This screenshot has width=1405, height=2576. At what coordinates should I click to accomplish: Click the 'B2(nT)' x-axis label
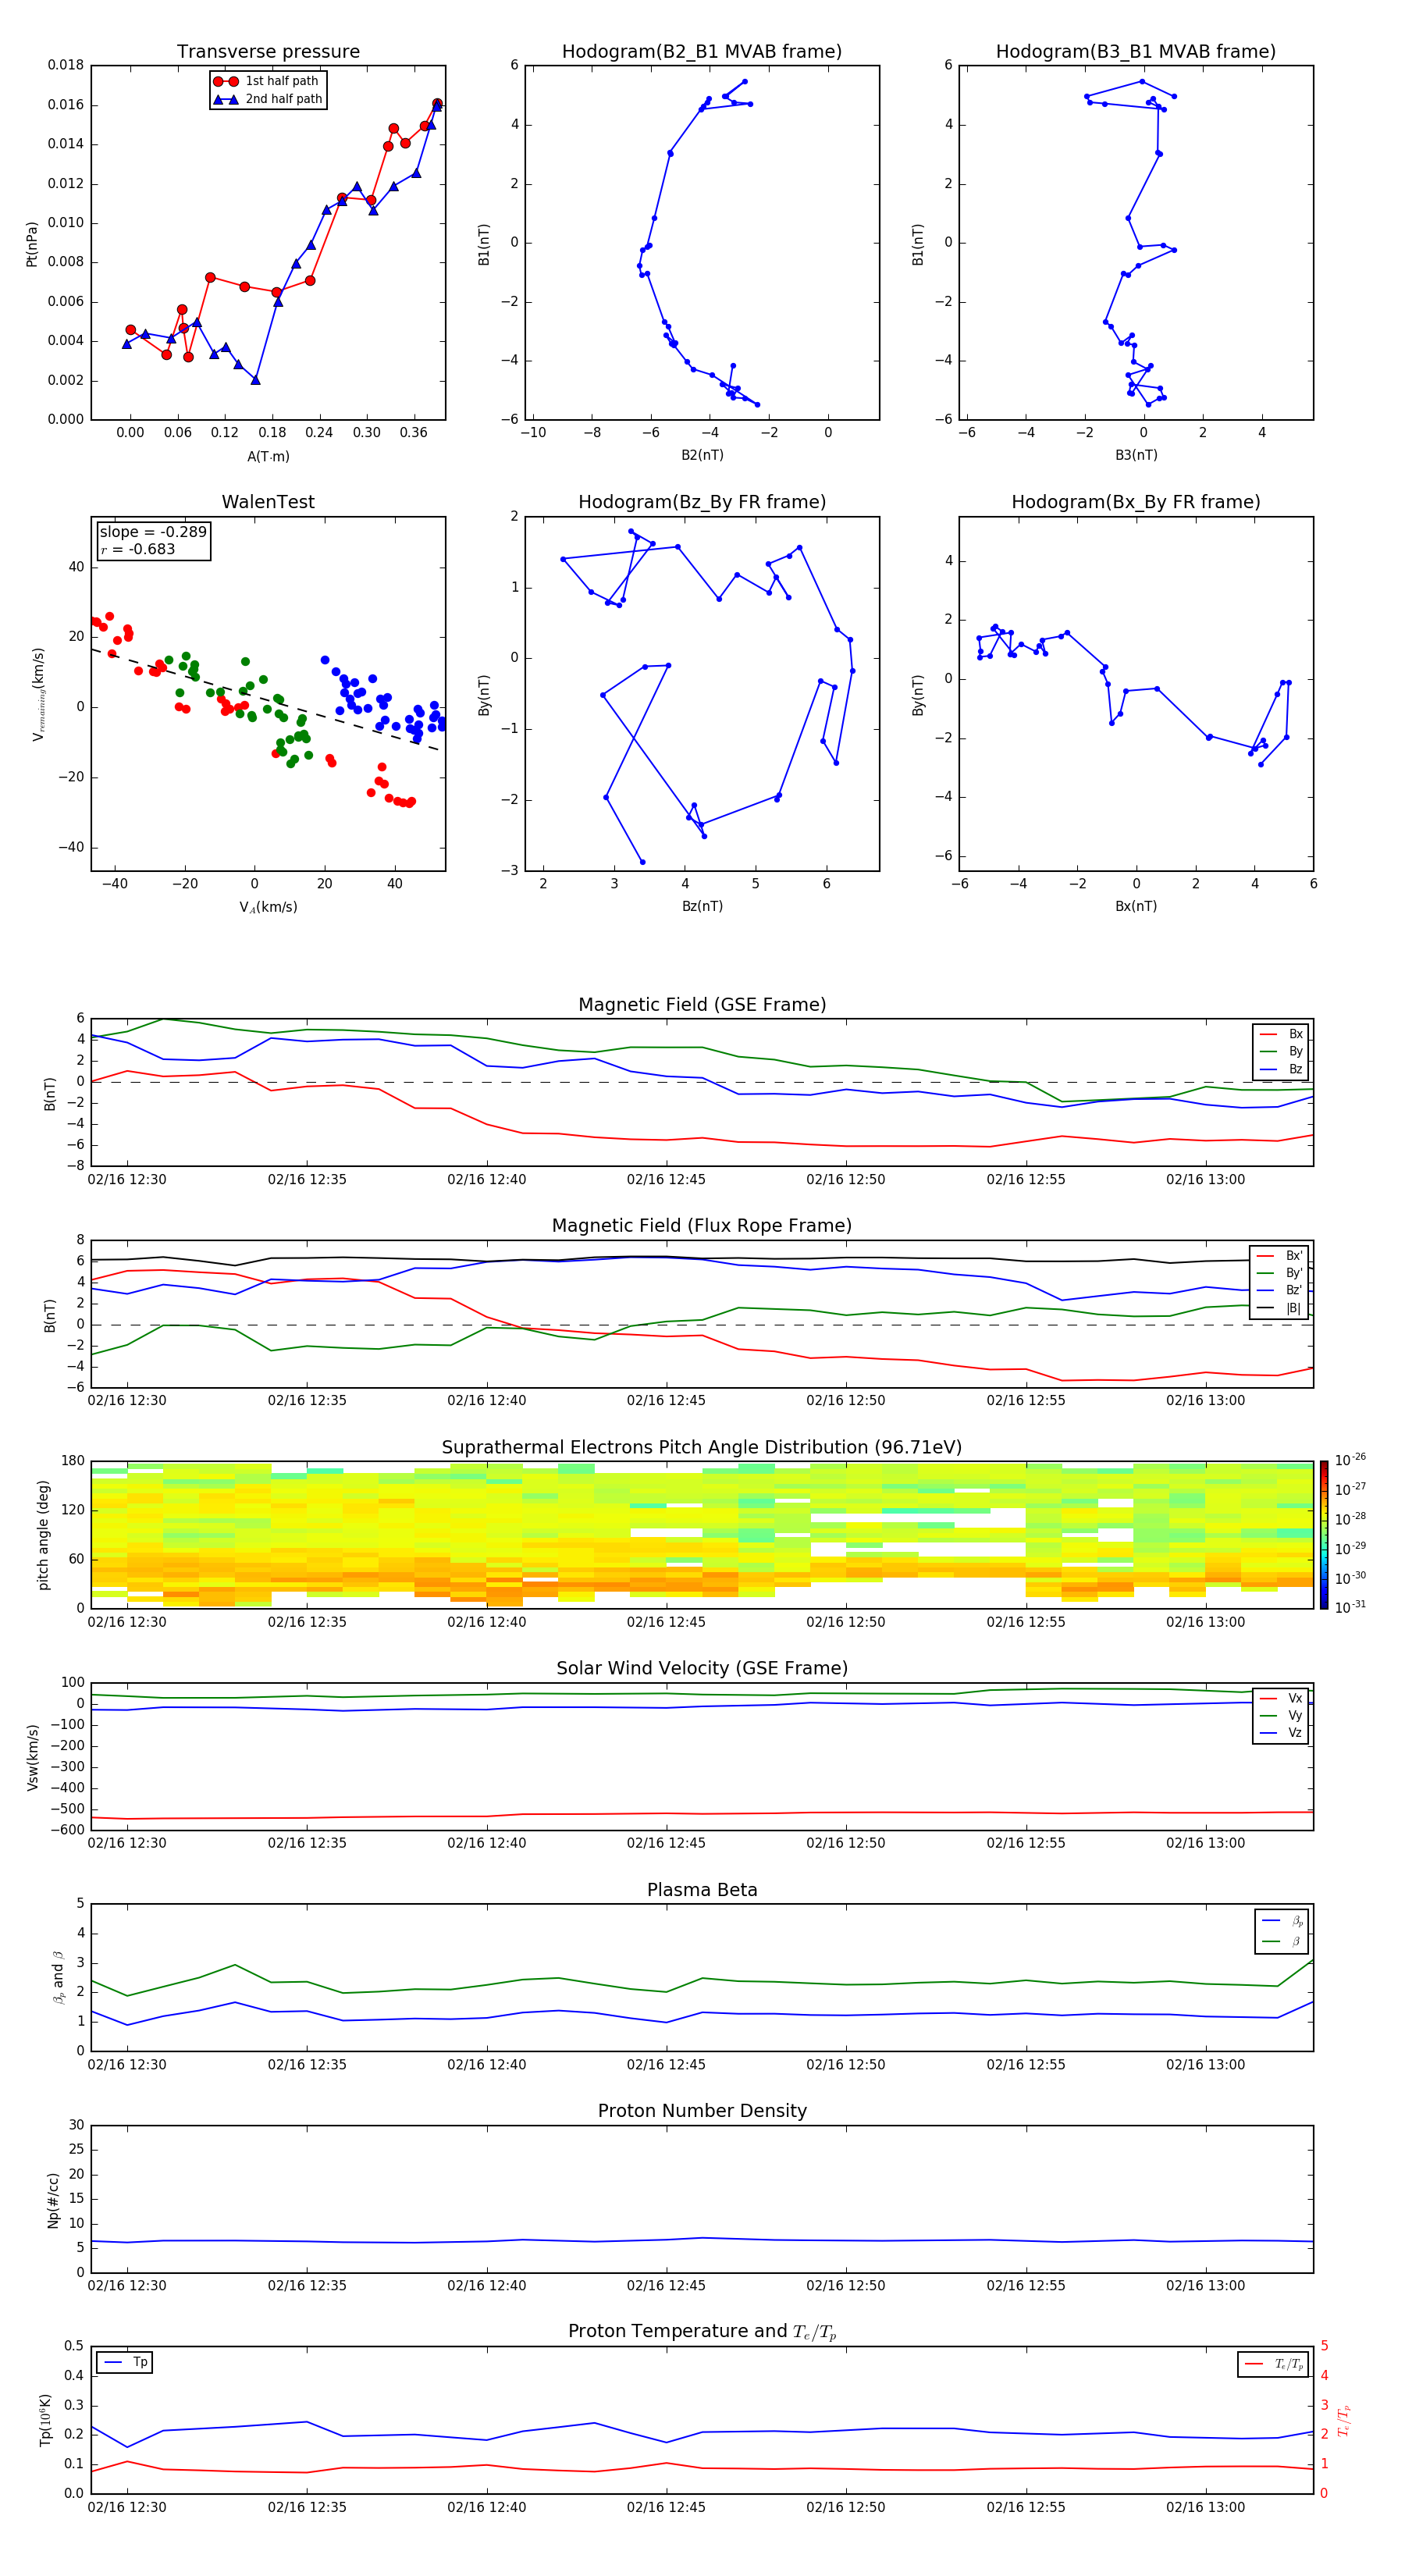coord(702,456)
